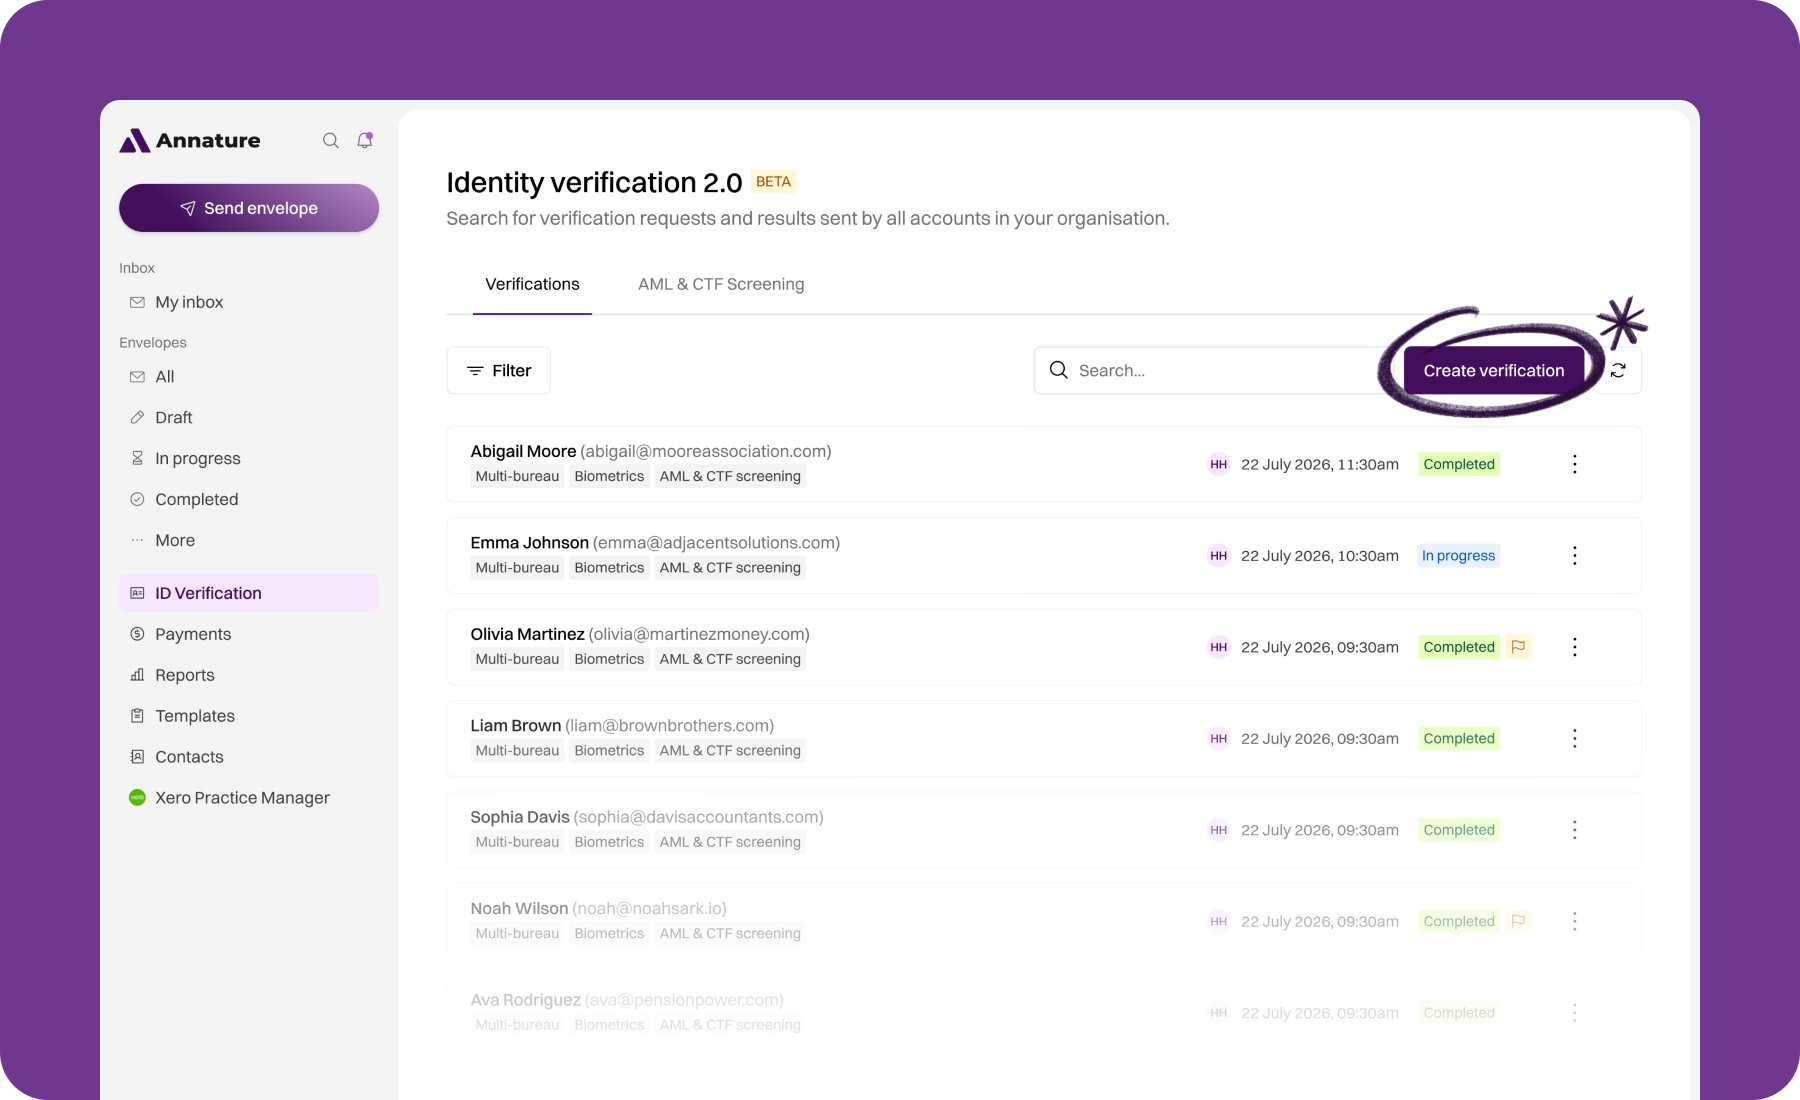Click the sidebar search magnifier icon

tap(330, 141)
